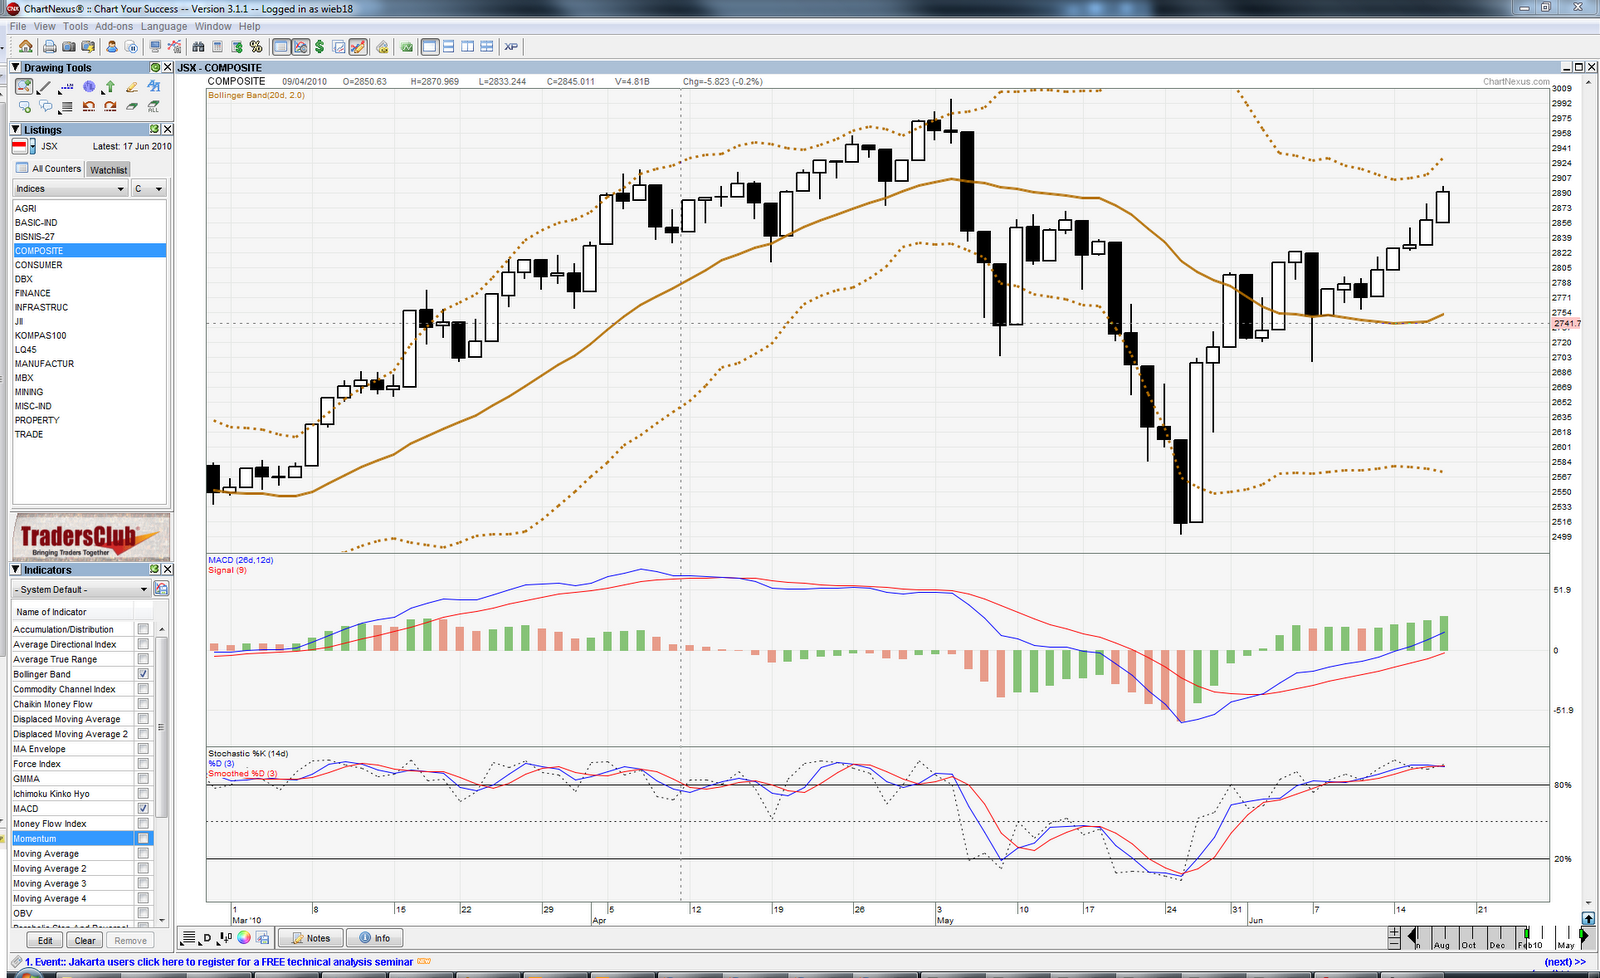Select the four-pane grid layout icon
The height and width of the screenshot is (978, 1600).
pyautogui.click(x=487, y=47)
